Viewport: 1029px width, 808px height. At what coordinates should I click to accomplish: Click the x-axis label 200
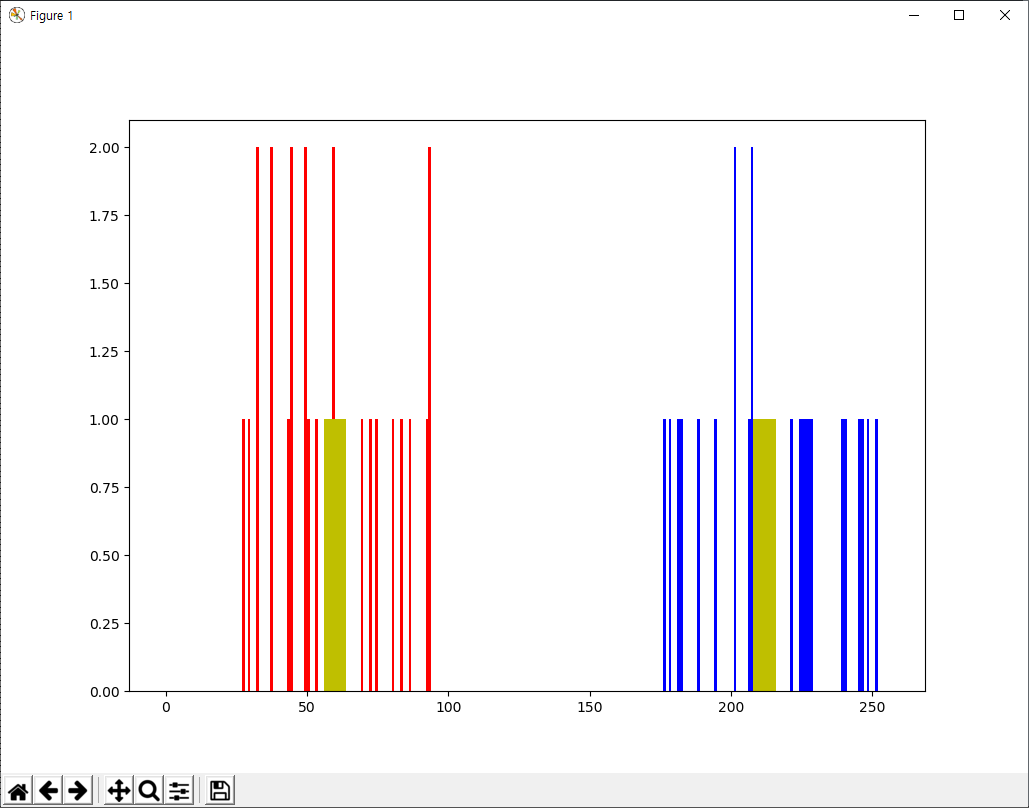click(x=731, y=708)
